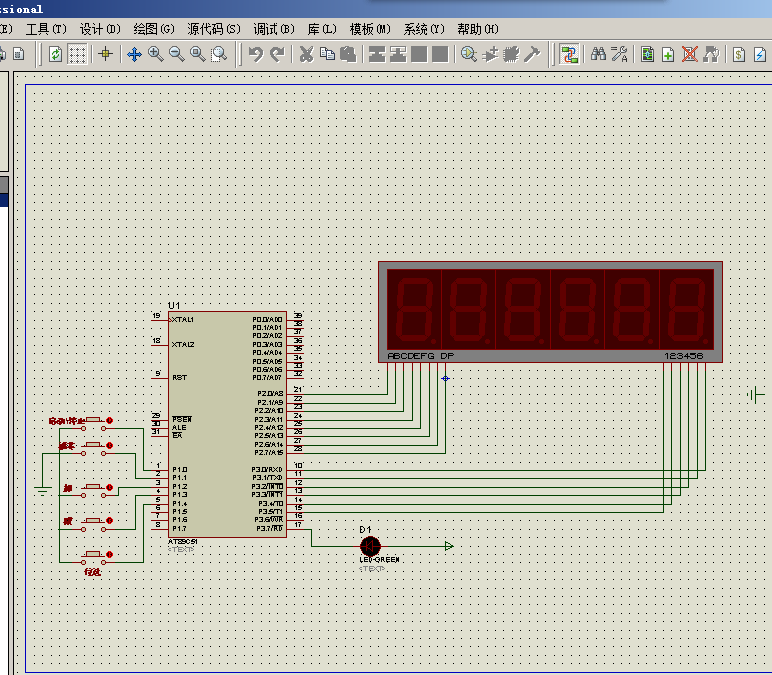Click the "ABCDEFG DP" display pin label
Image resolution: width=772 pixels, height=675 pixels.
(x=420, y=356)
